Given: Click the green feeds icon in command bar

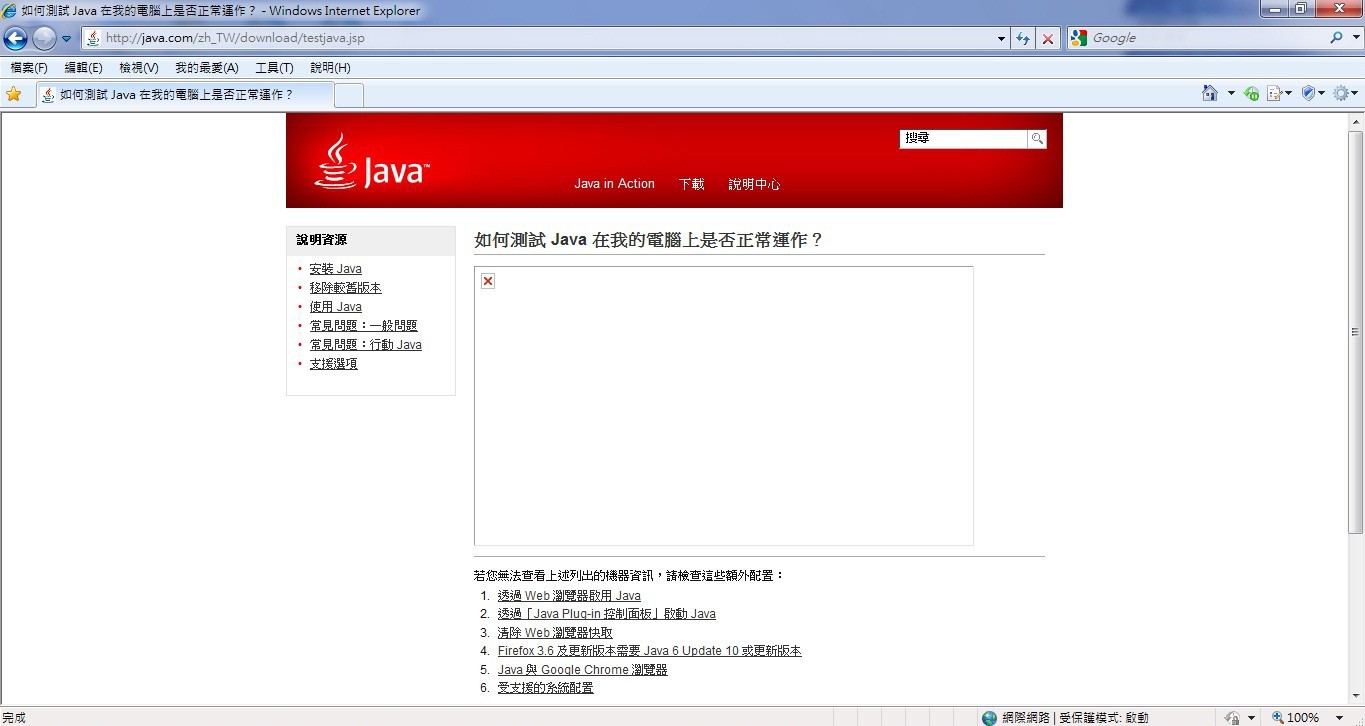Looking at the screenshot, I should (1251, 93).
